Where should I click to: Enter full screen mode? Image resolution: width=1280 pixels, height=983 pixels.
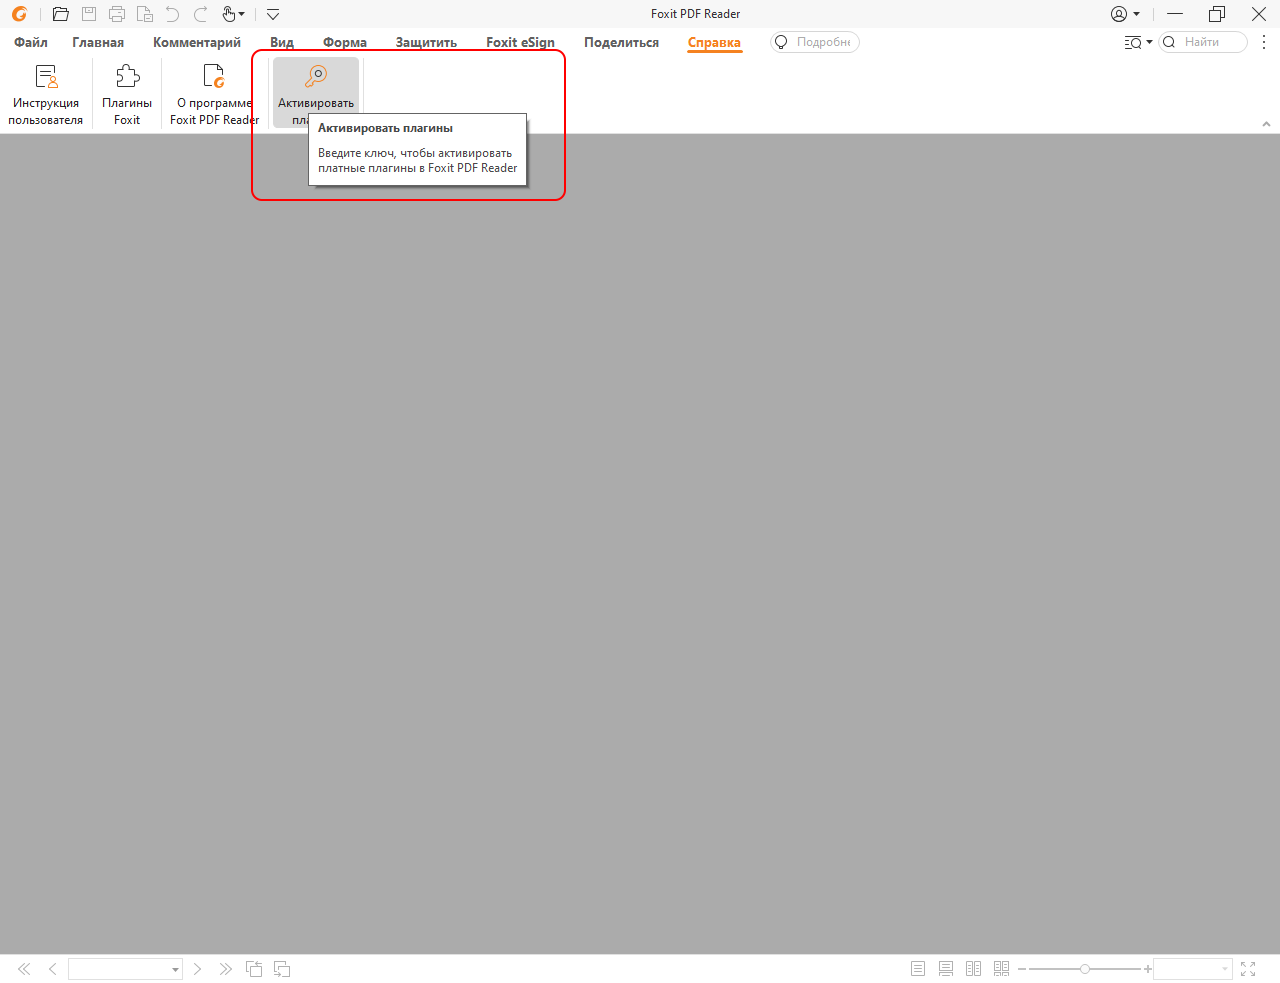coord(1248,969)
